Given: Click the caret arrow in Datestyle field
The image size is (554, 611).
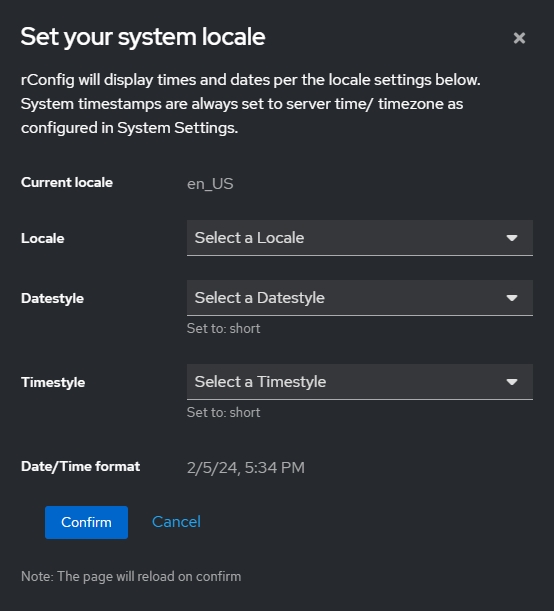Looking at the screenshot, I should click(x=512, y=298).
